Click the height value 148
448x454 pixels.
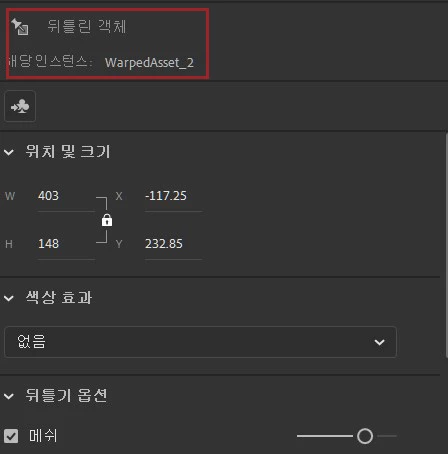pyautogui.click(x=48, y=244)
